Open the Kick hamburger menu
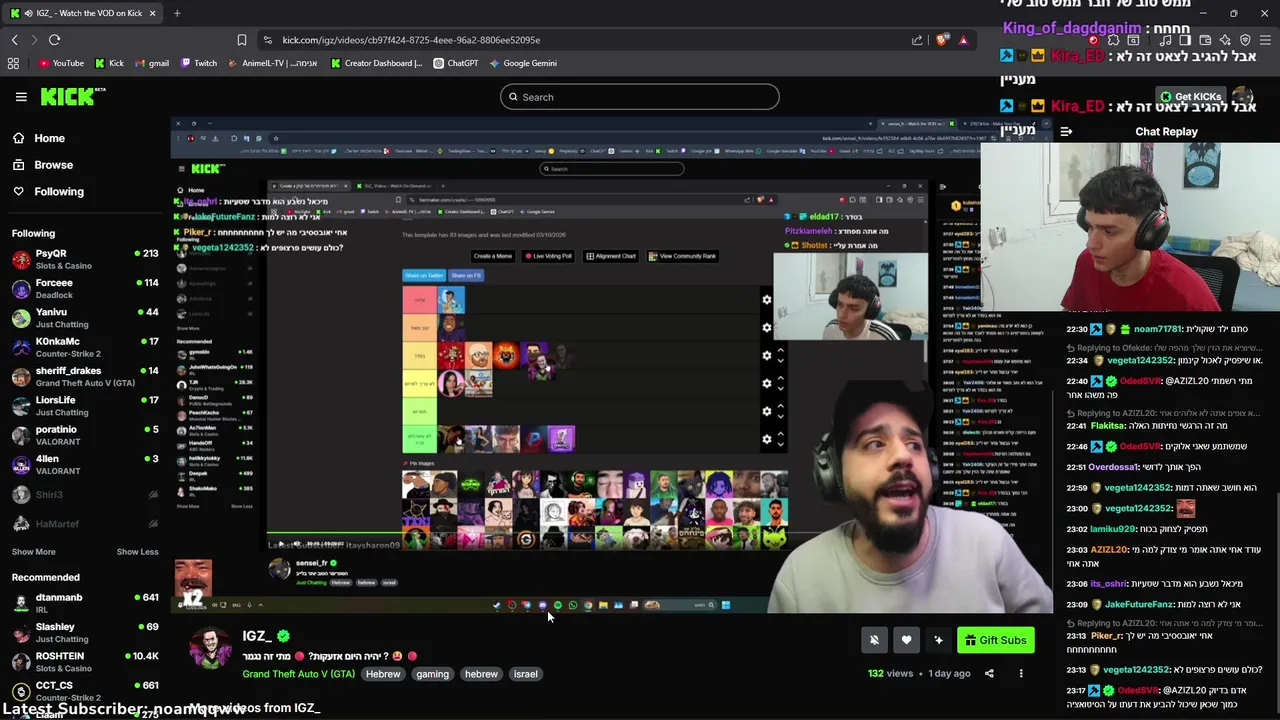1280x720 pixels. click(21, 97)
